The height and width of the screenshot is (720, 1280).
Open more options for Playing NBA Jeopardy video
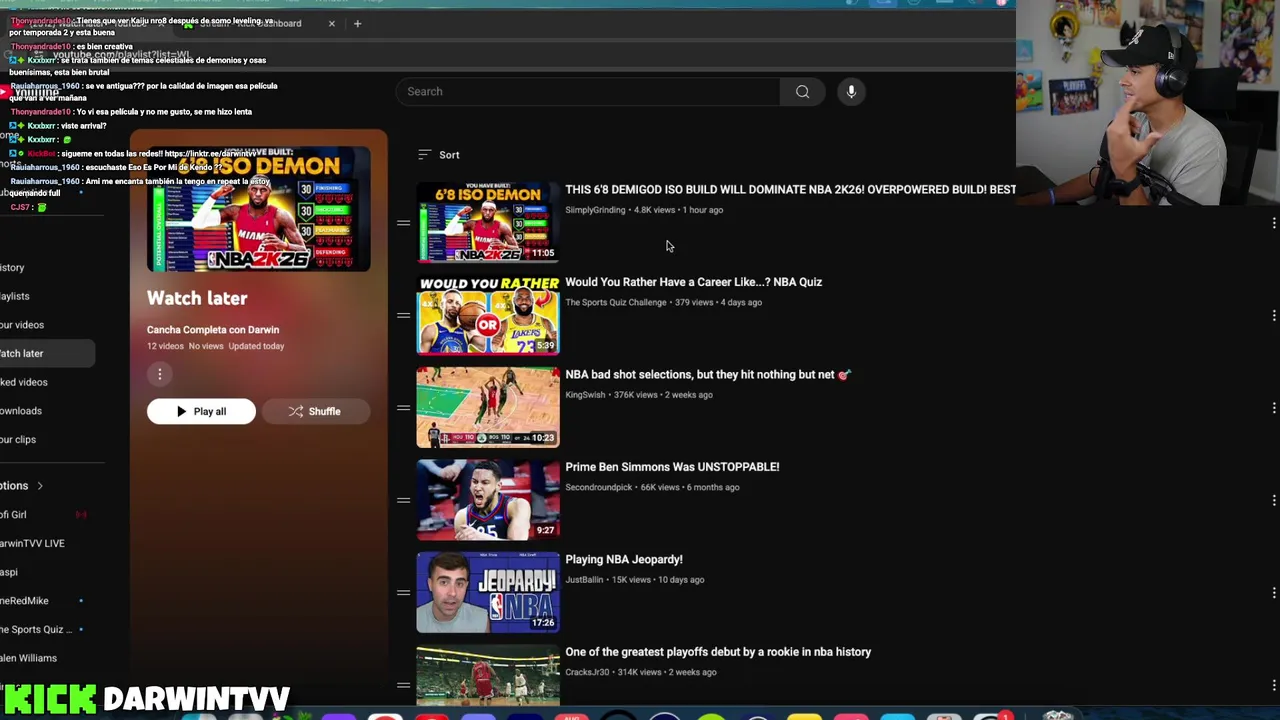[1274, 592]
